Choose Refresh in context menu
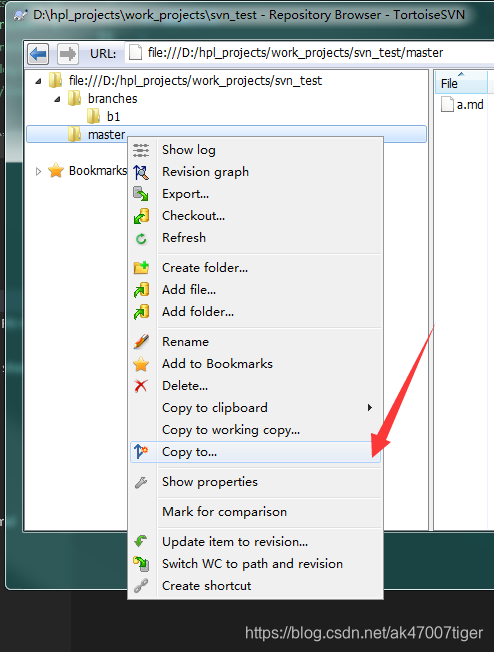This screenshot has height=652, width=494. tap(255, 238)
